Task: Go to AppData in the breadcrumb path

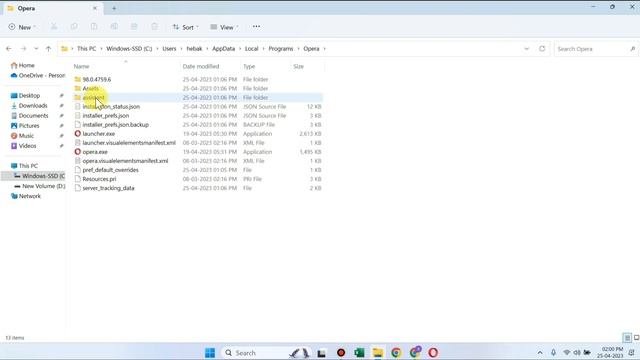Action: [x=223, y=49]
